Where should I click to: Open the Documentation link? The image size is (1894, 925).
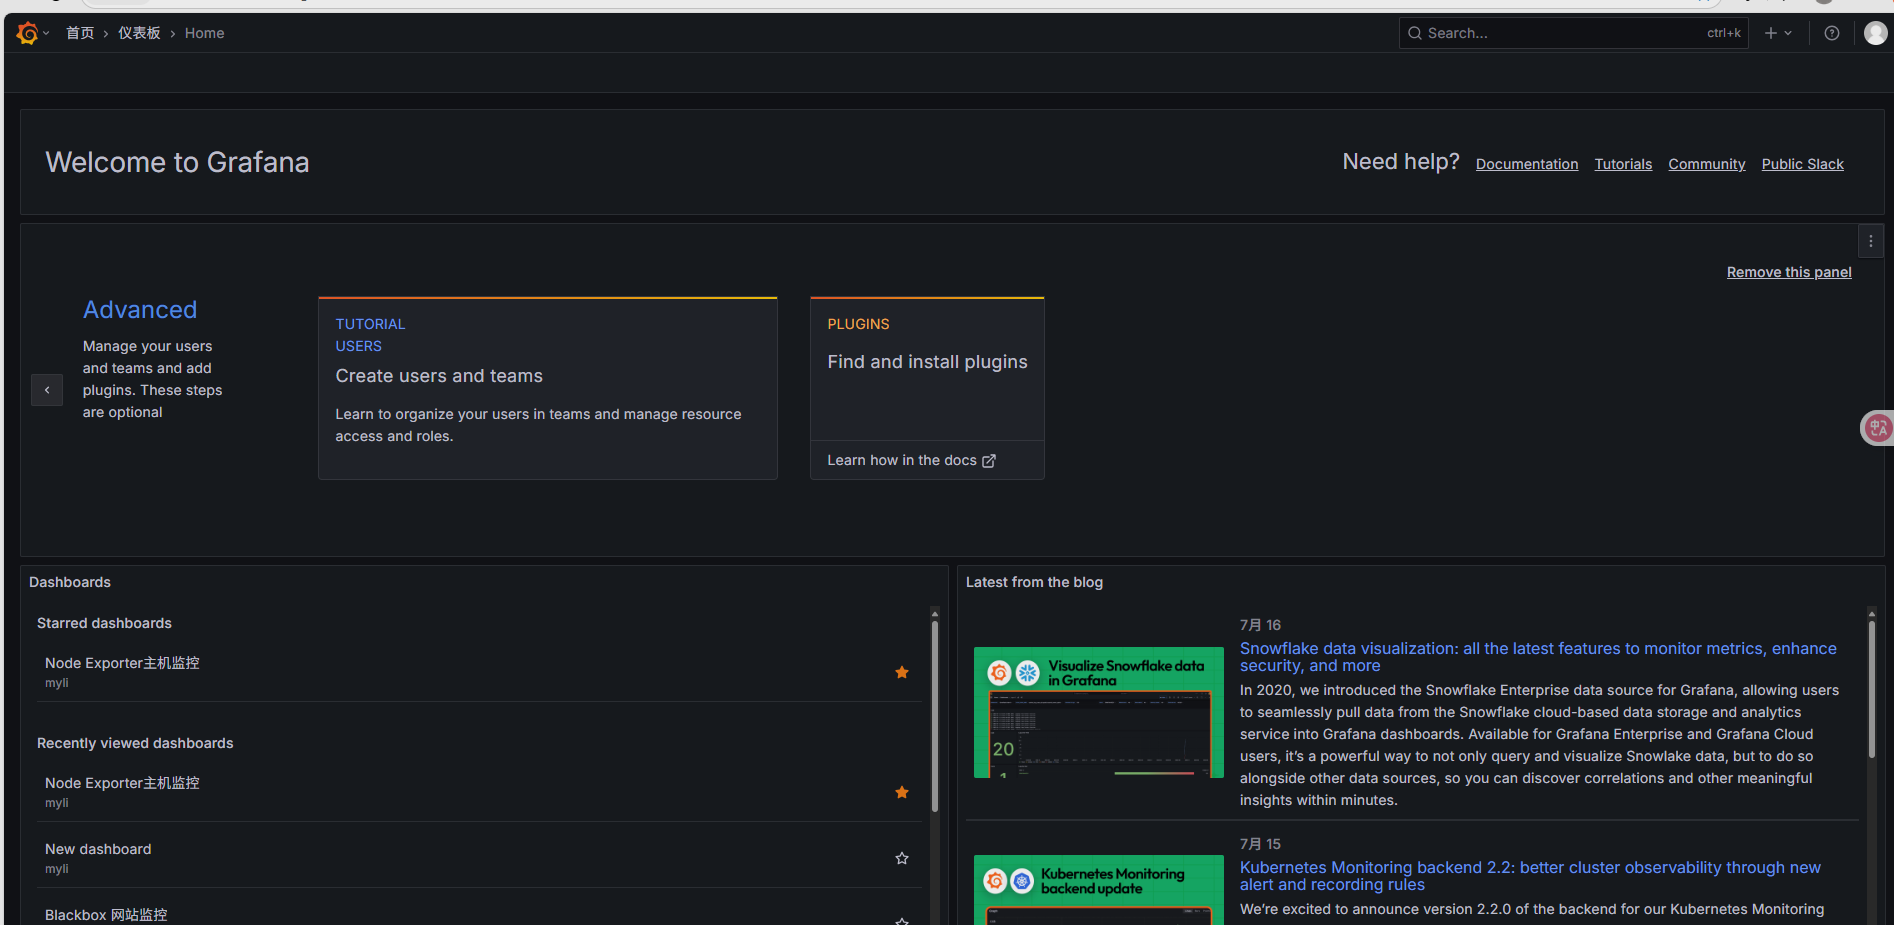(x=1527, y=163)
